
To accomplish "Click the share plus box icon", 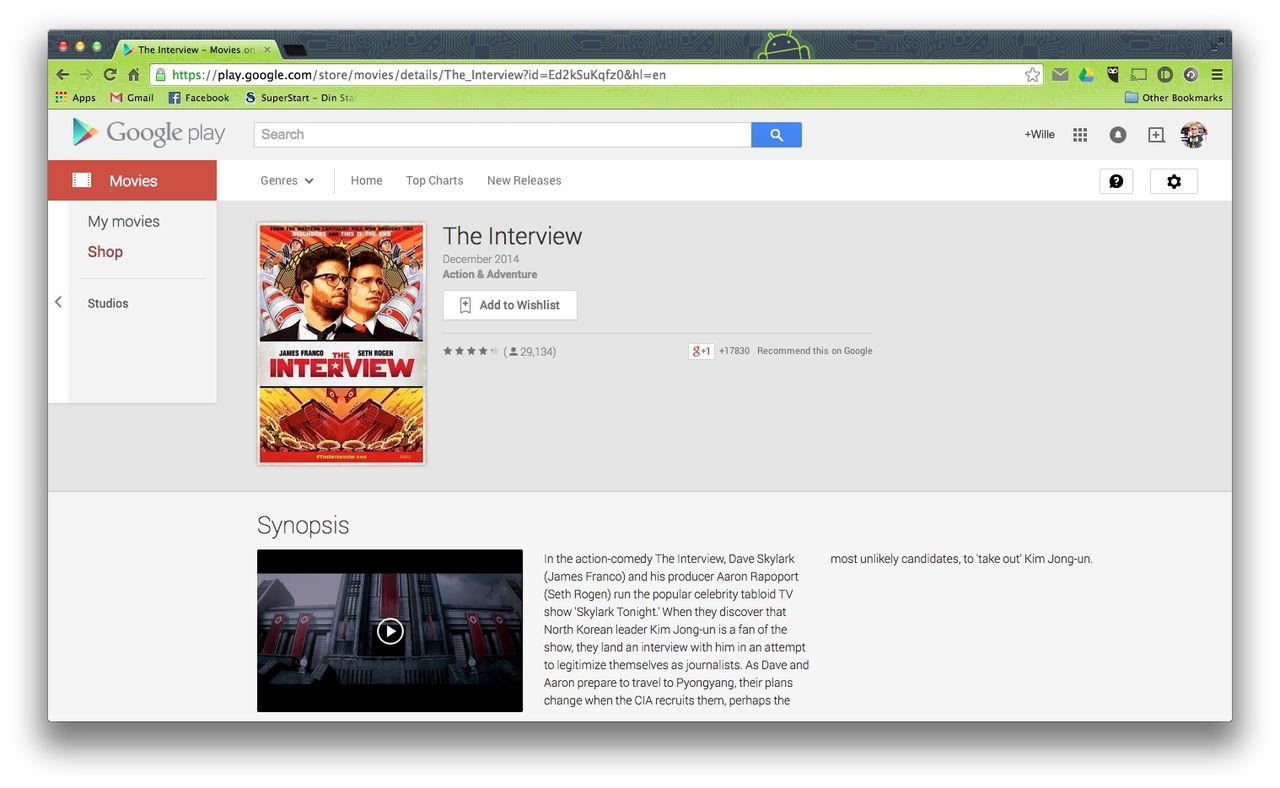I will (x=1156, y=135).
